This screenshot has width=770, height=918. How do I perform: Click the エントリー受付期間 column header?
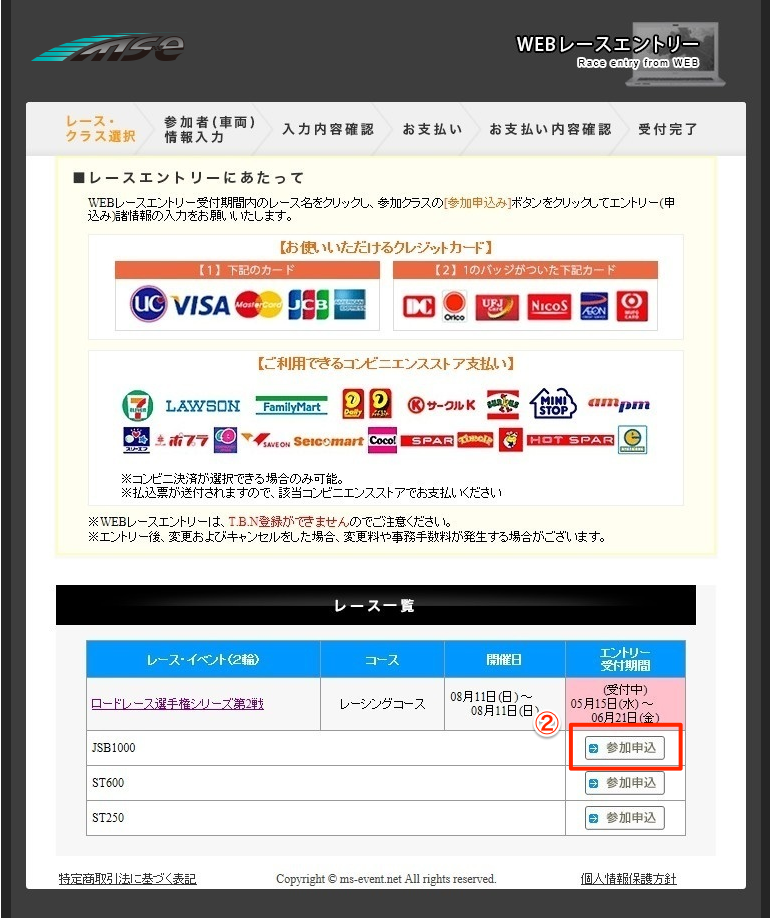pyautogui.click(x=625, y=659)
